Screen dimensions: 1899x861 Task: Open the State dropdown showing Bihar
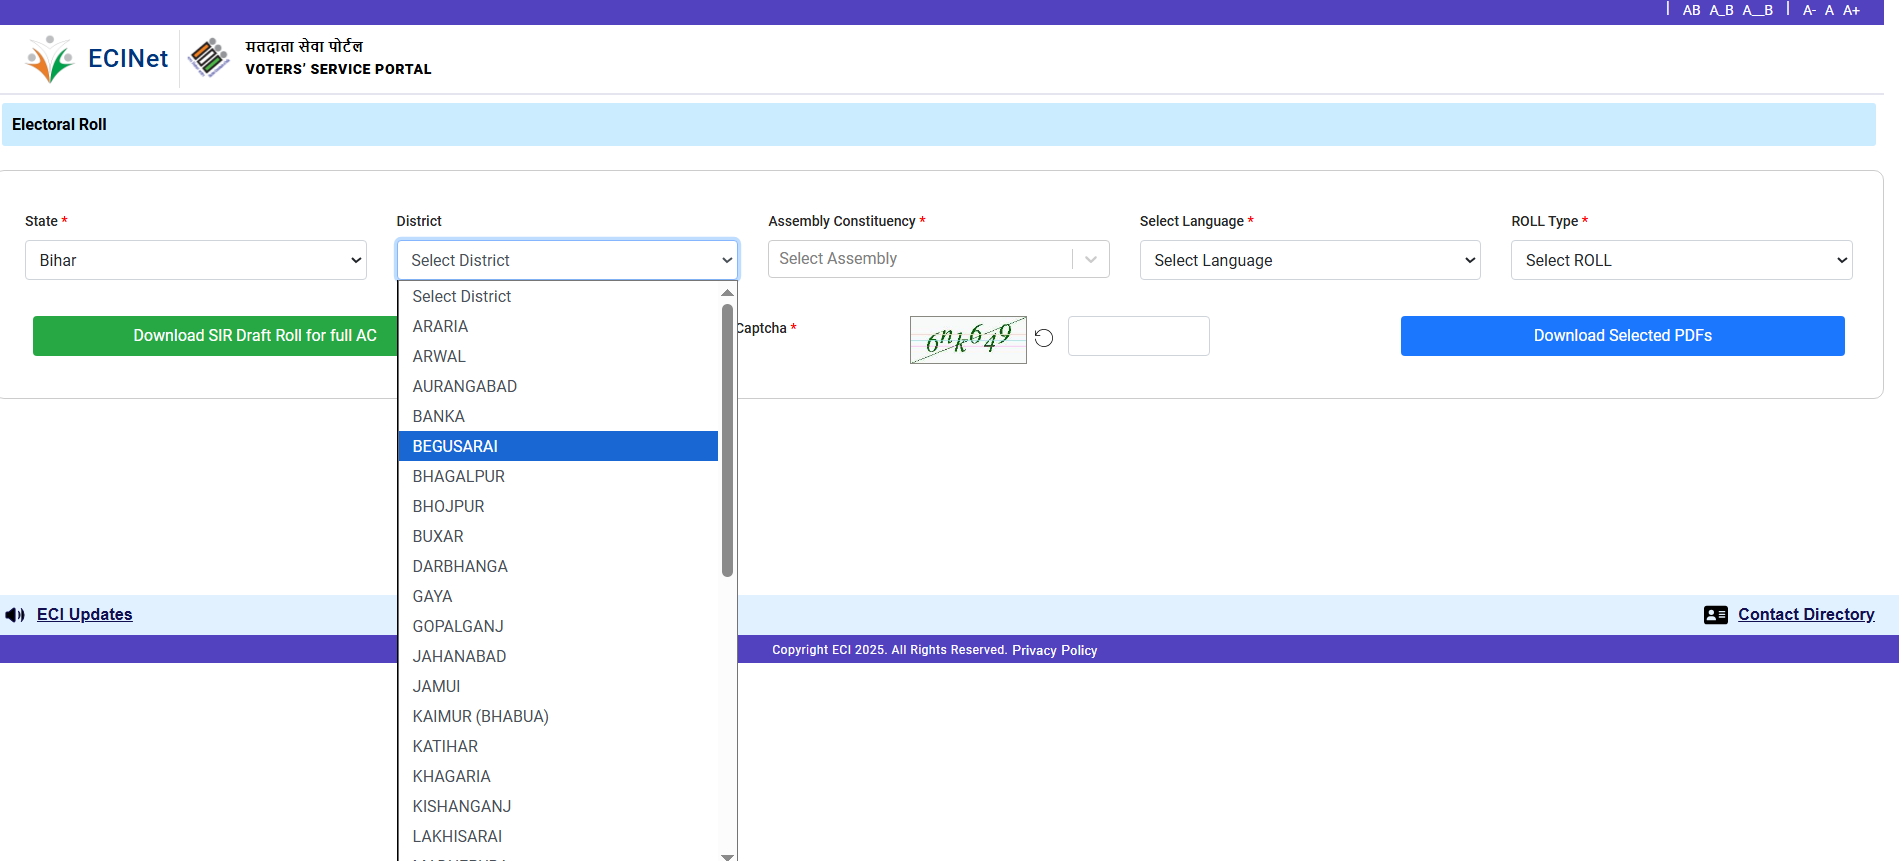coord(195,260)
